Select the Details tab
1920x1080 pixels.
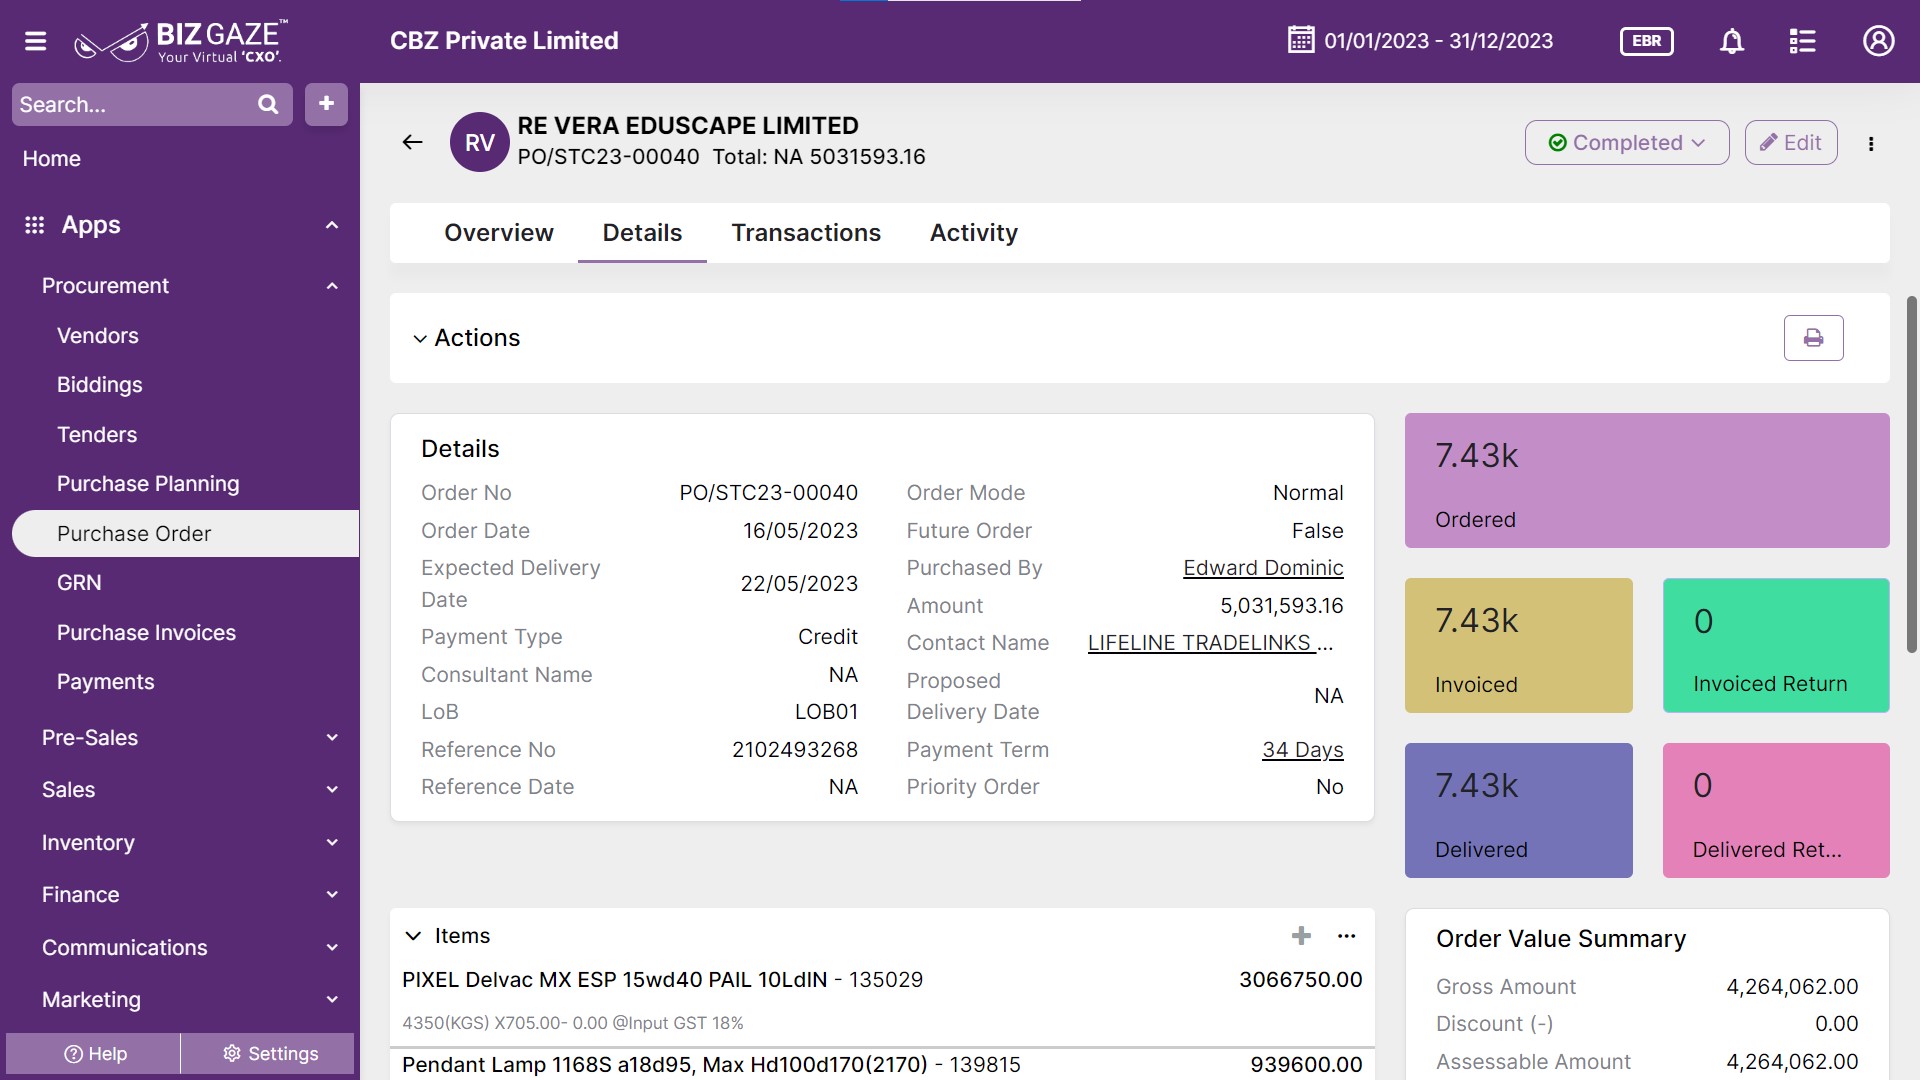[642, 233]
